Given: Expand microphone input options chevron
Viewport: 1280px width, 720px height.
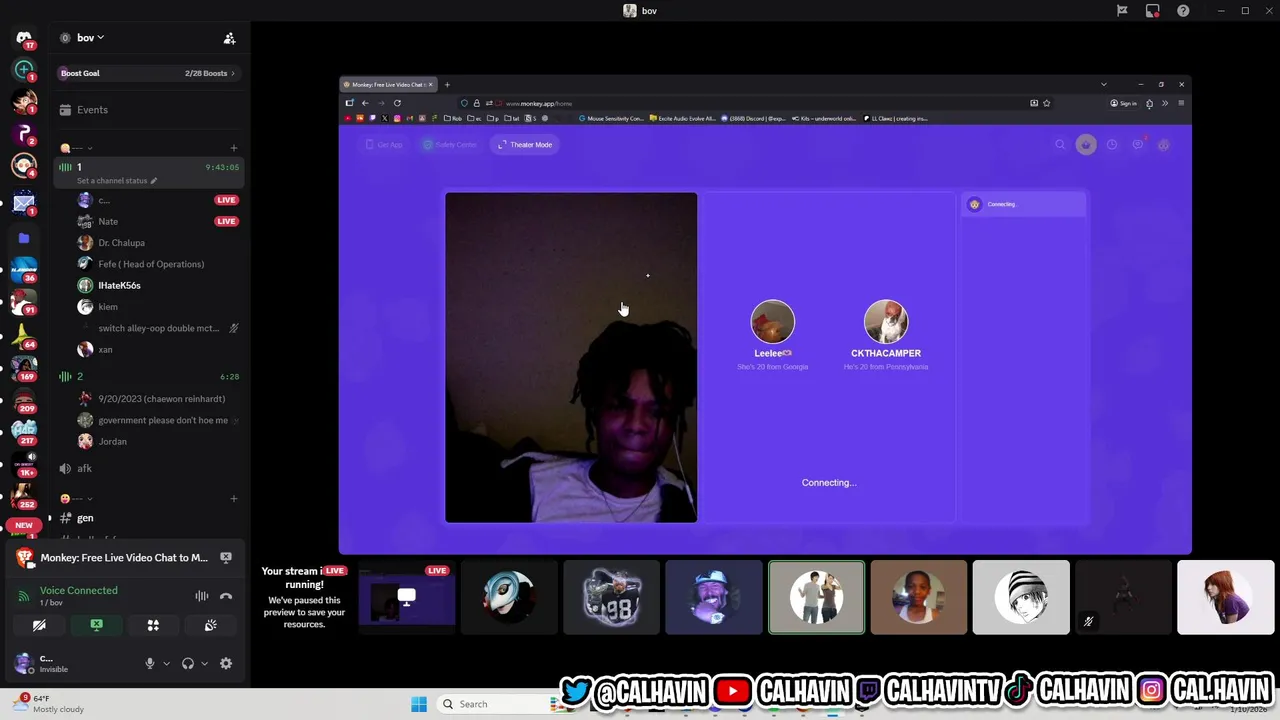Looking at the screenshot, I should tap(166, 664).
